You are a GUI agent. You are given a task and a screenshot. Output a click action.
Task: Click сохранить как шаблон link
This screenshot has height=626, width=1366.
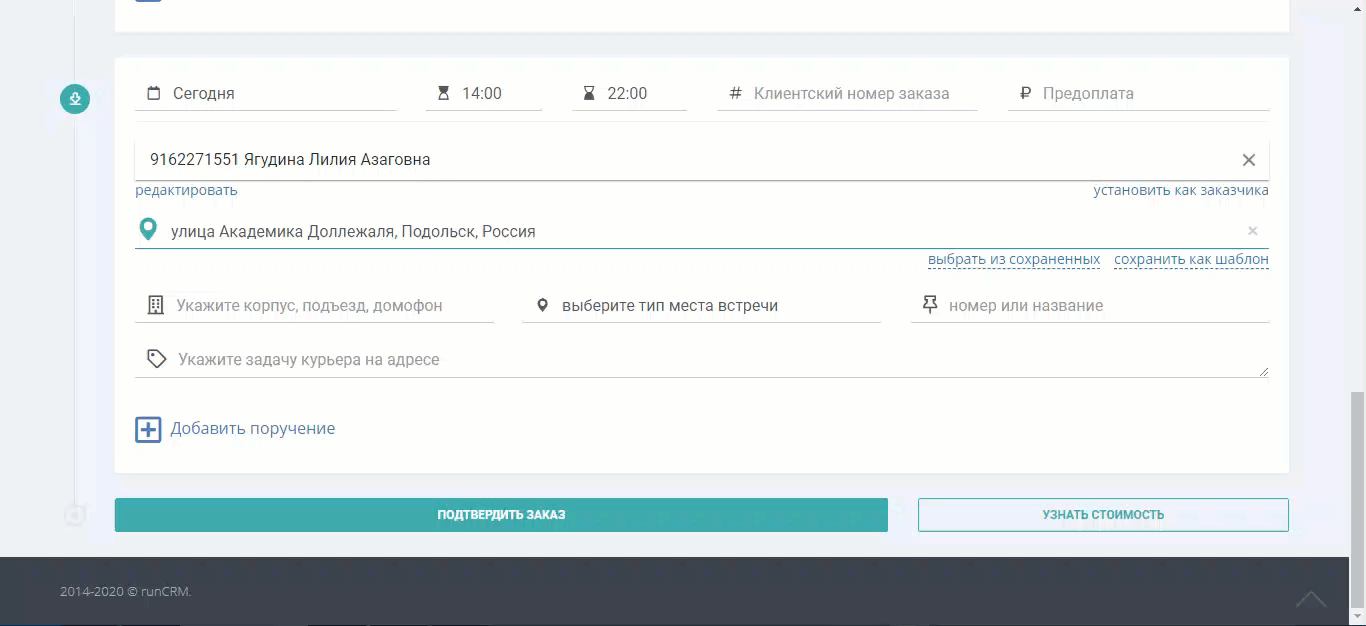(1192, 259)
